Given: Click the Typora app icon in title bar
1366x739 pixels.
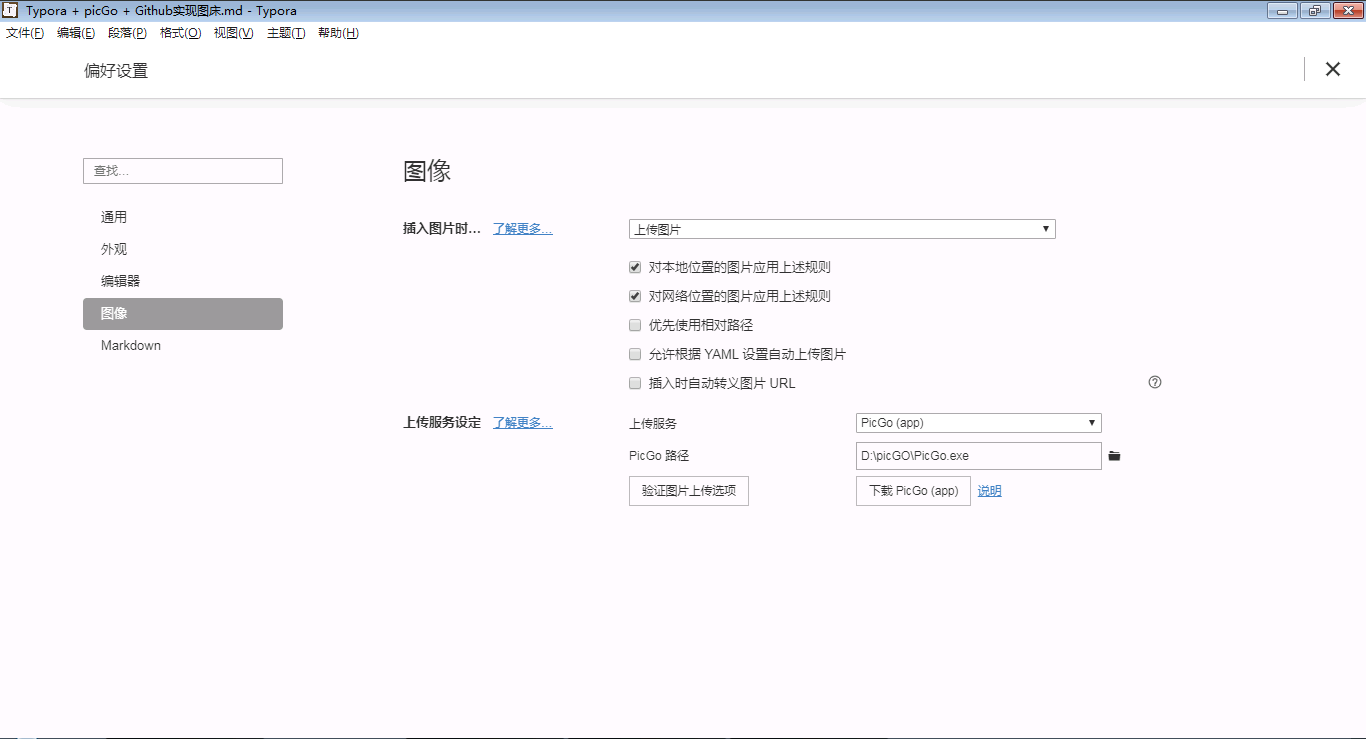Looking at the screenshot, I should click(11, 11).
